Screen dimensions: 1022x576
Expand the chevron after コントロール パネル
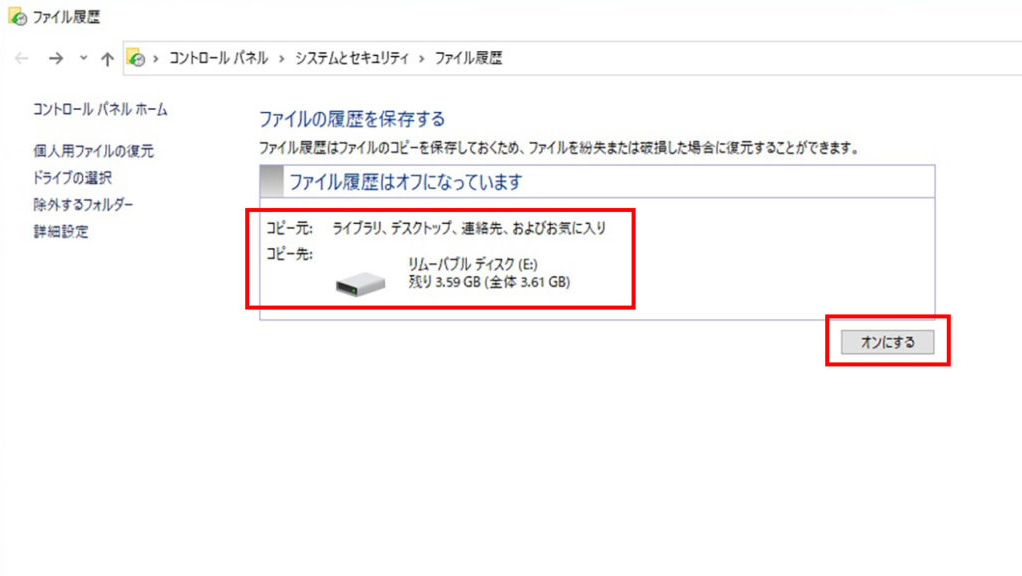[282, 59]
